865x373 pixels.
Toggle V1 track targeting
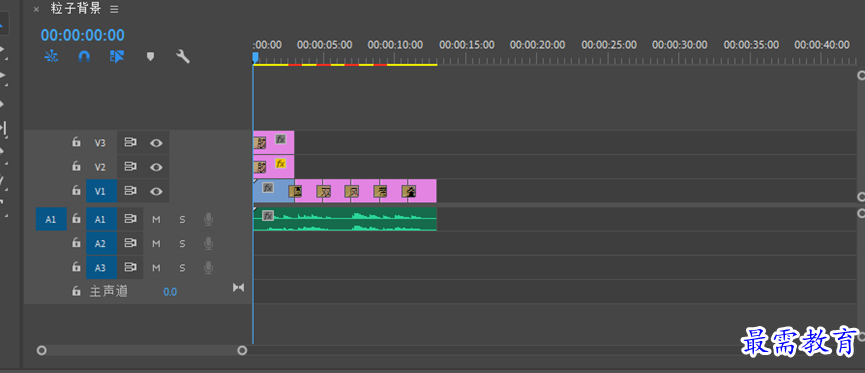(101, 191)
